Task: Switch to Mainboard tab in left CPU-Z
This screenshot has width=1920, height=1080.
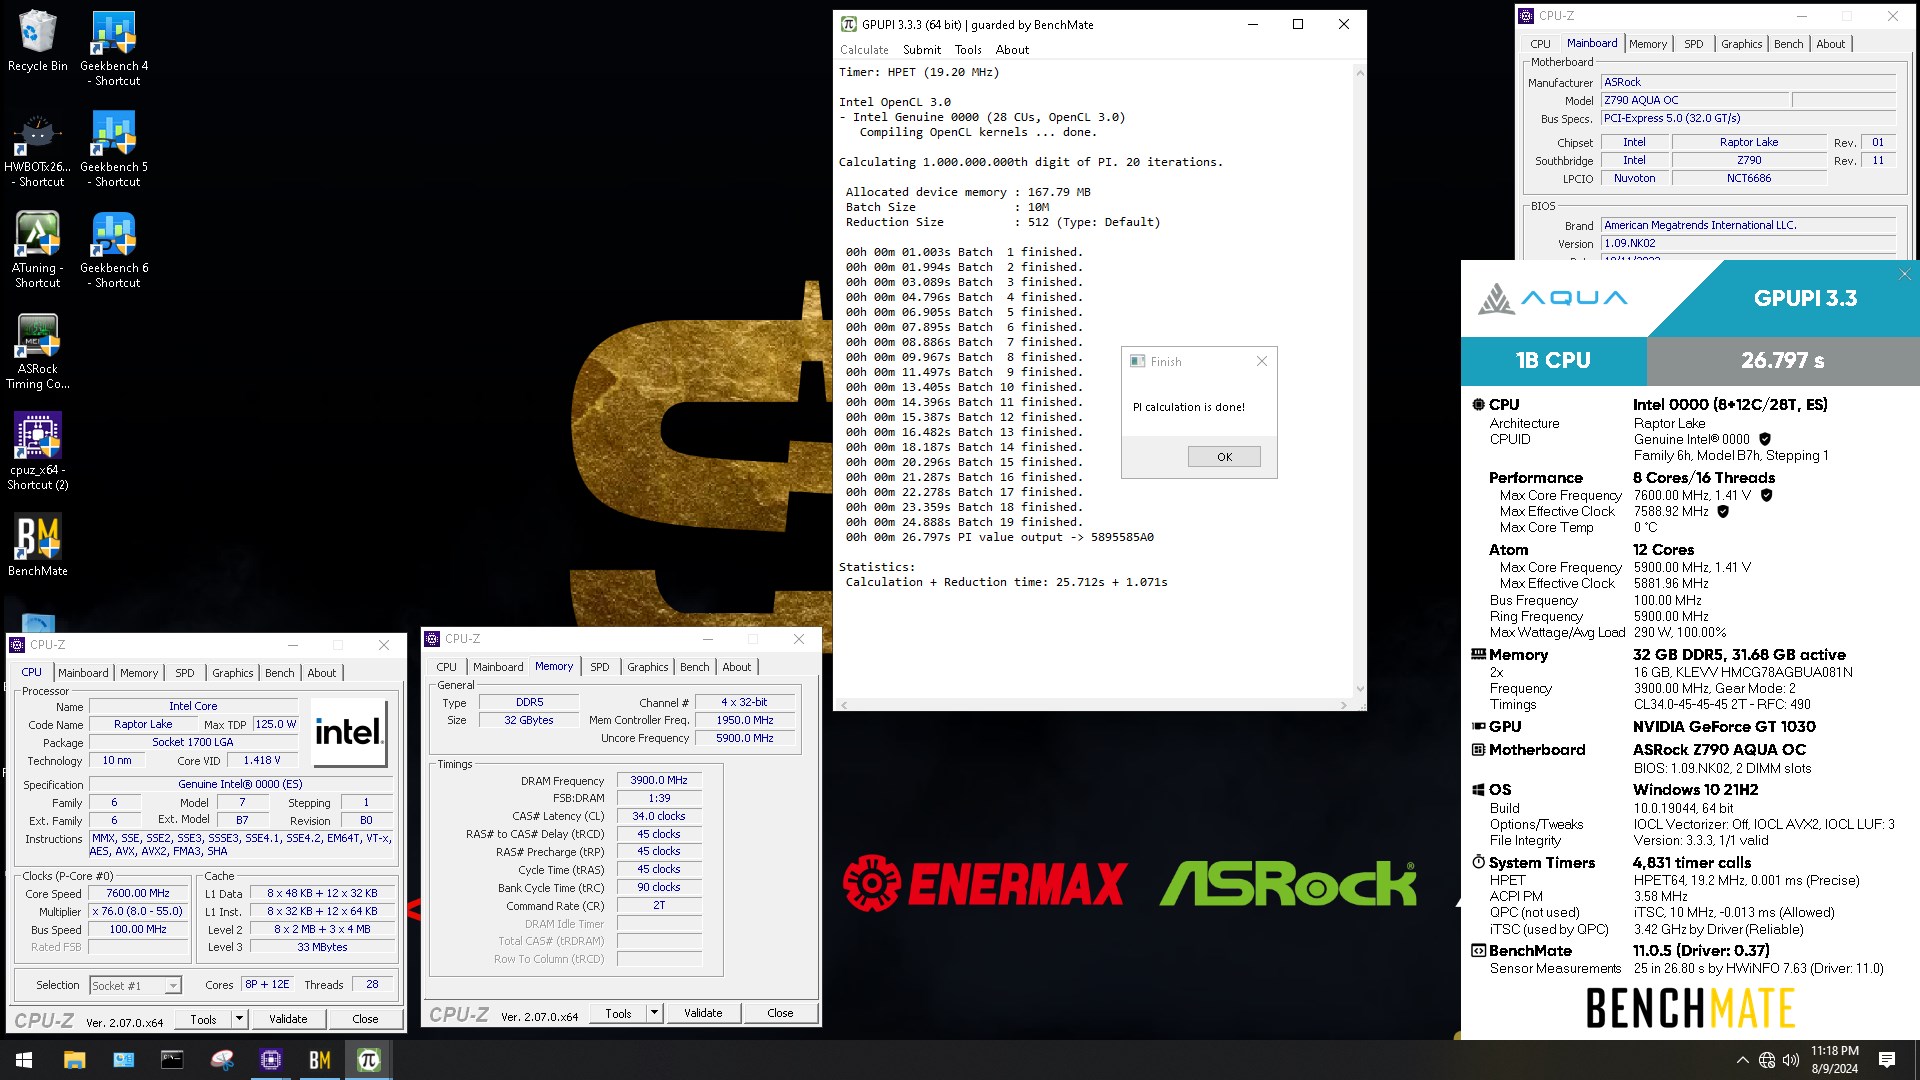Action: pos(83,673)
